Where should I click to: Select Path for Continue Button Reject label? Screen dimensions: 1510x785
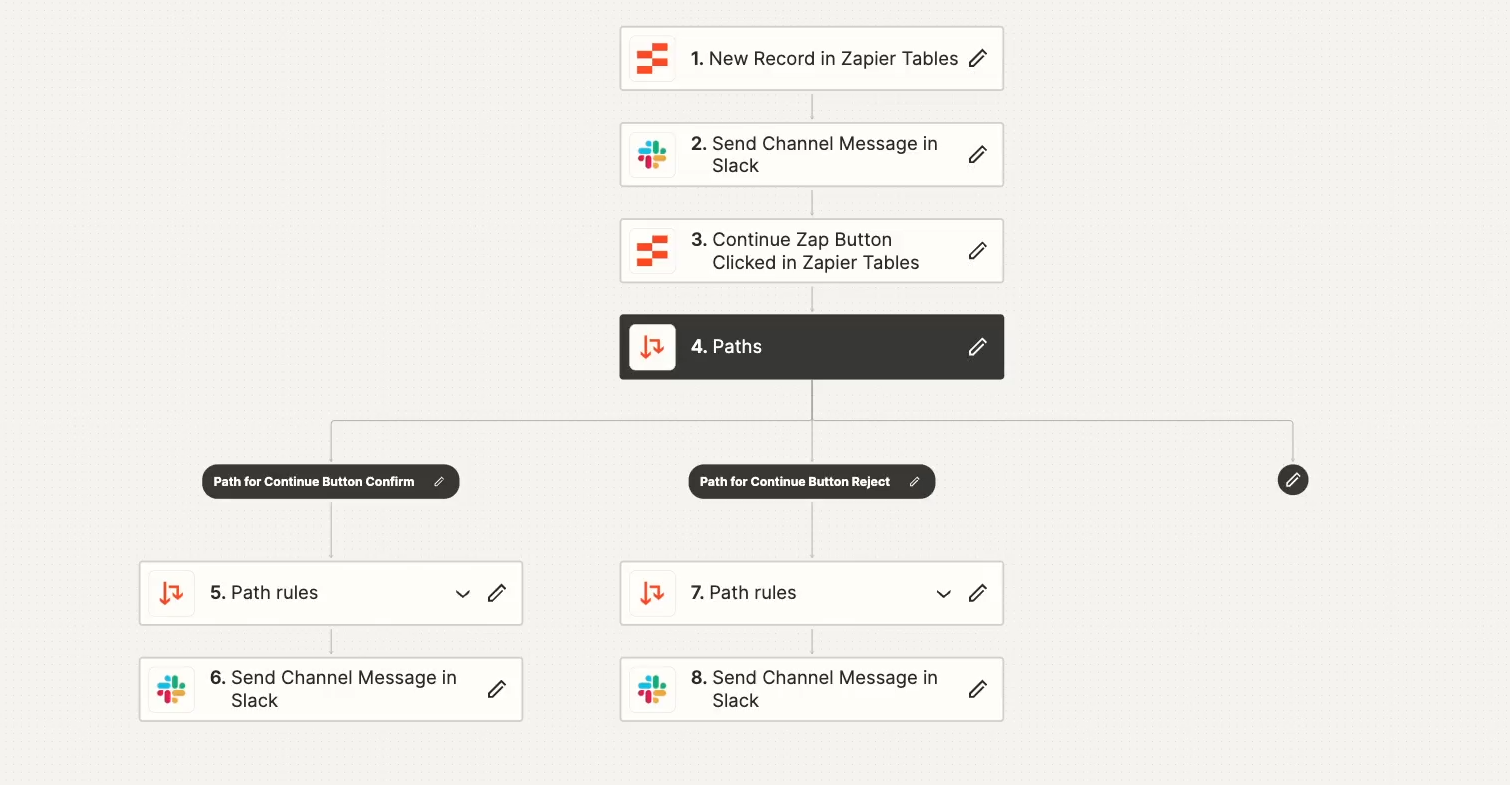[x=795, y=482]
